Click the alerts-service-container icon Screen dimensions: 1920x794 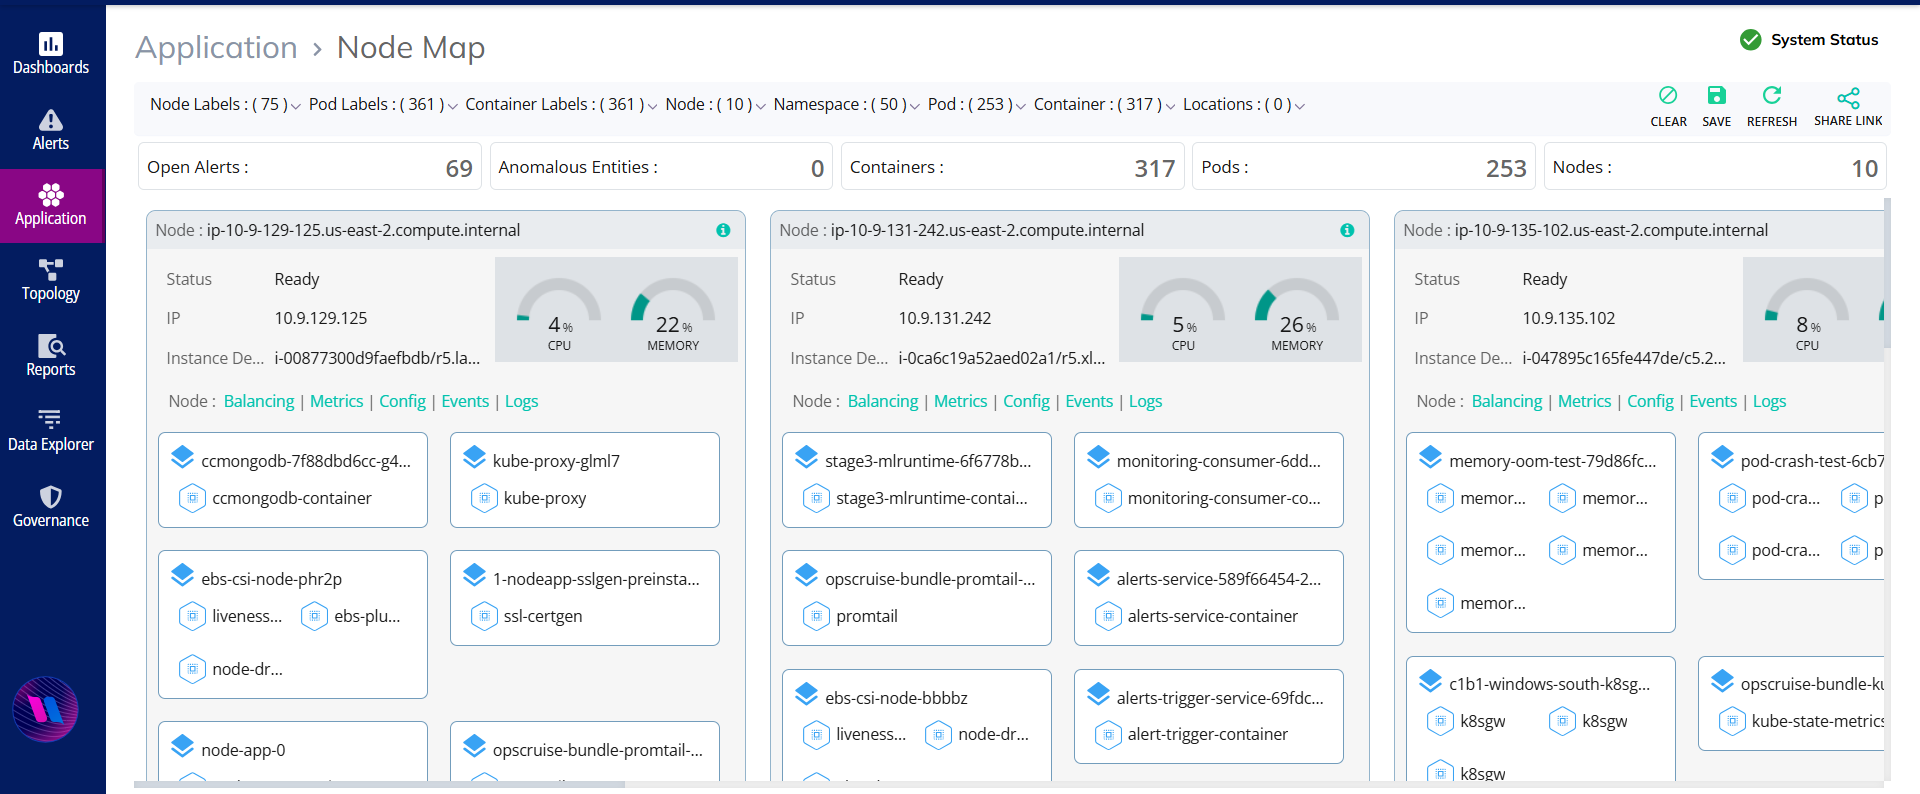1108,616
